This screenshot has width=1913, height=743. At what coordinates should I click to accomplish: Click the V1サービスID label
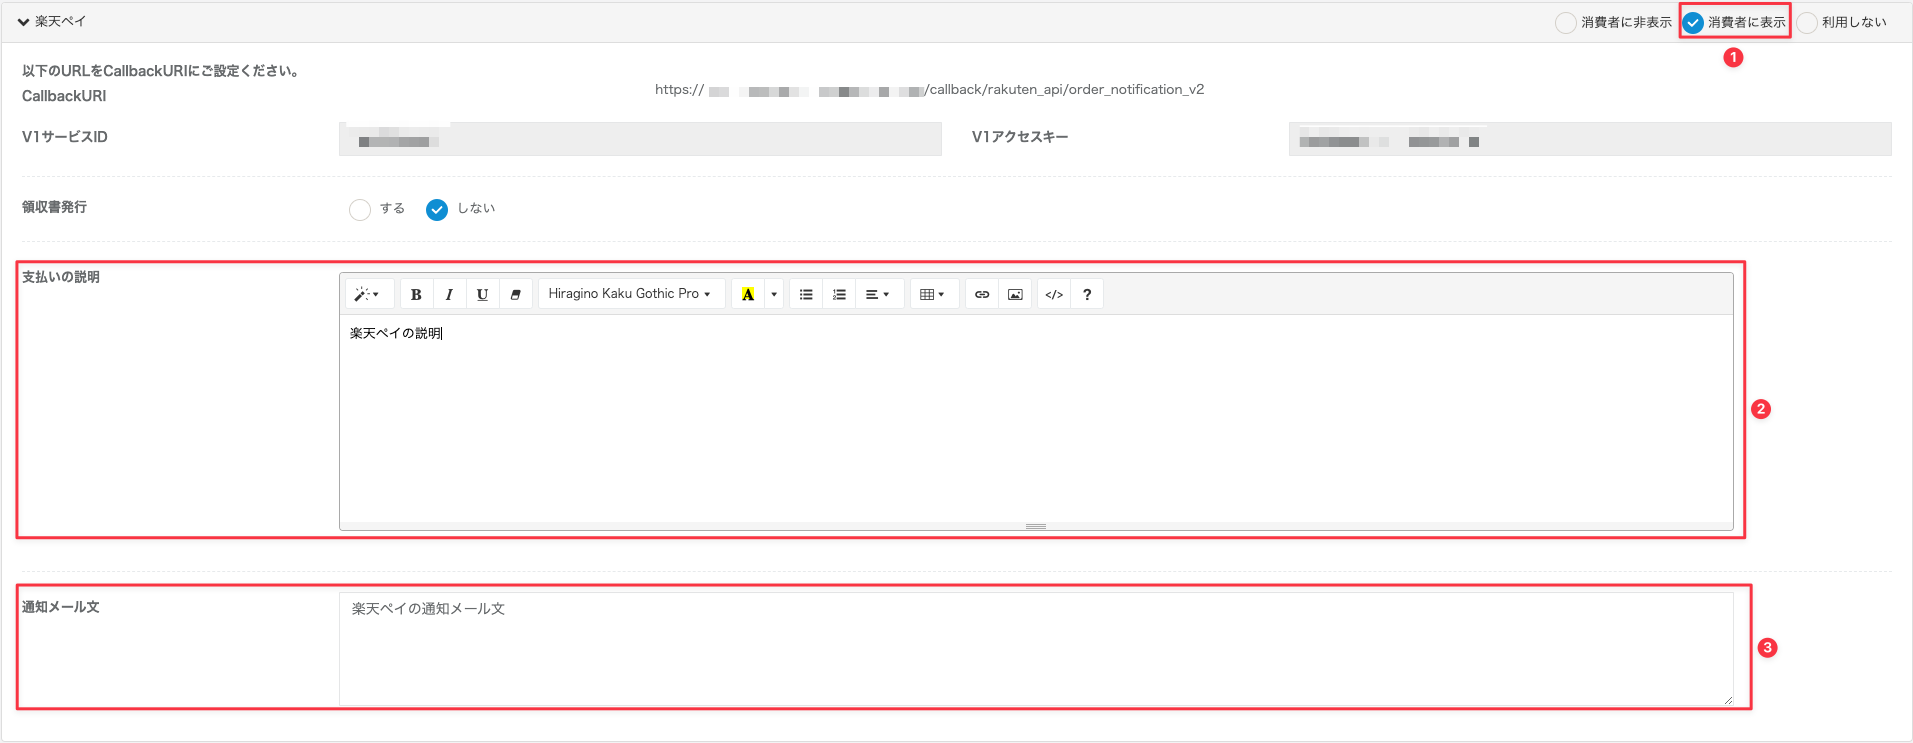pos(65,137)
